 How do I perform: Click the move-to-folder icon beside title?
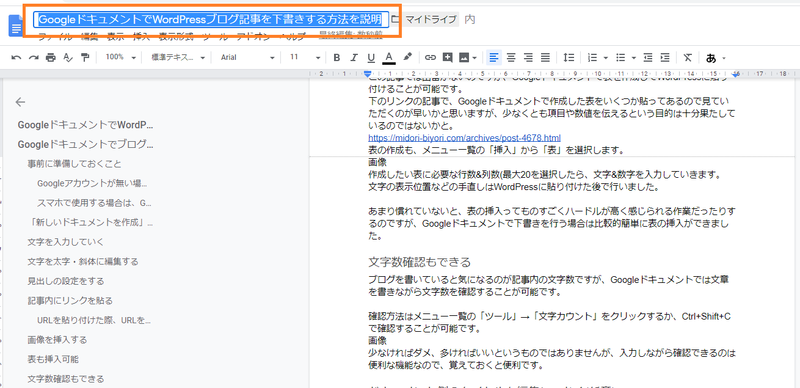pyautogui.click(x=395, y=19)
